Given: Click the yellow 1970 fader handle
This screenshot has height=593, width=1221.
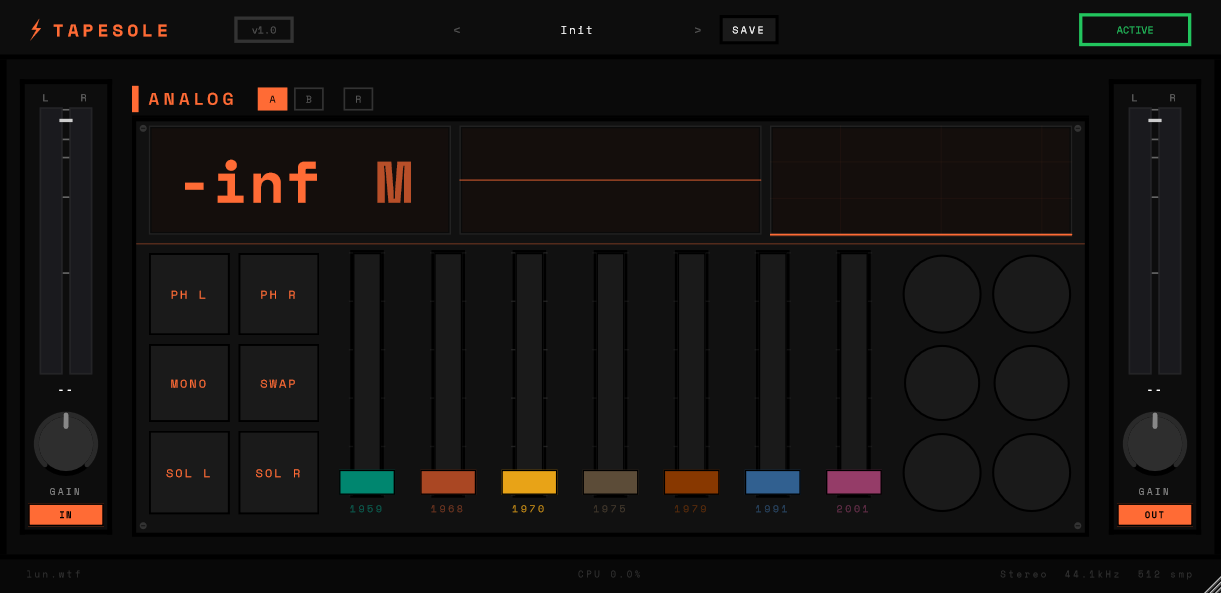Looking at the screenshot, I should tap(529, 482).
